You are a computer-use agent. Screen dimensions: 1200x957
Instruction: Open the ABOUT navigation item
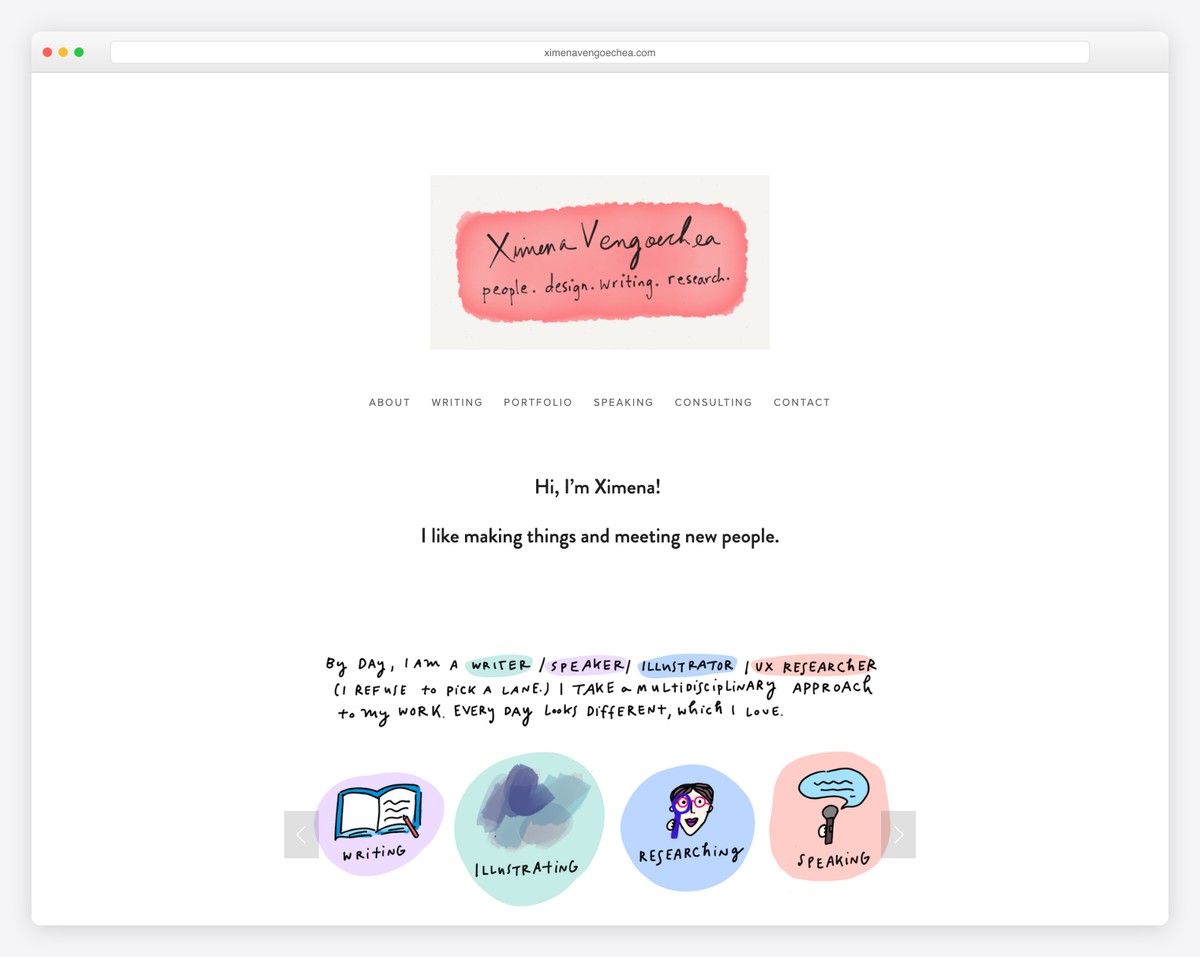389,402
